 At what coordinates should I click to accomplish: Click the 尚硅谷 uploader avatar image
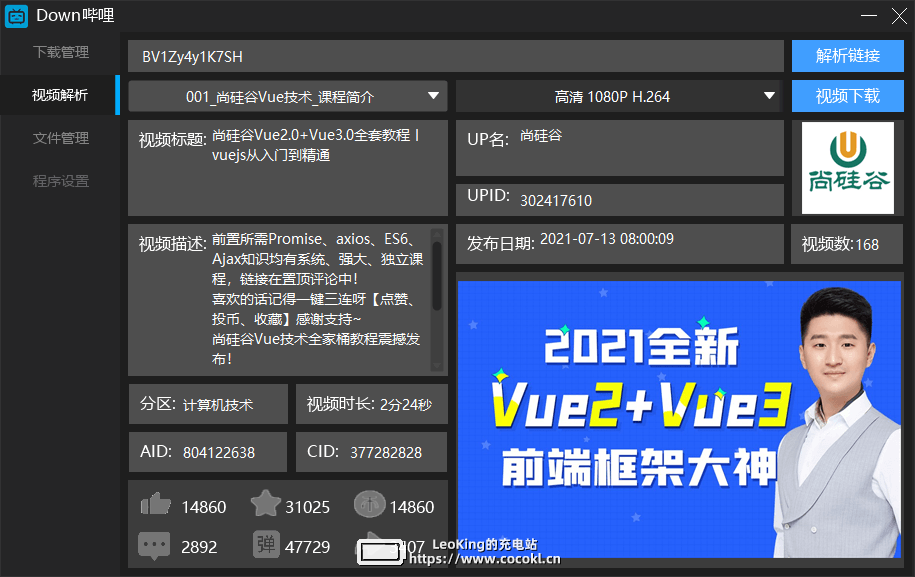[847, 168]
